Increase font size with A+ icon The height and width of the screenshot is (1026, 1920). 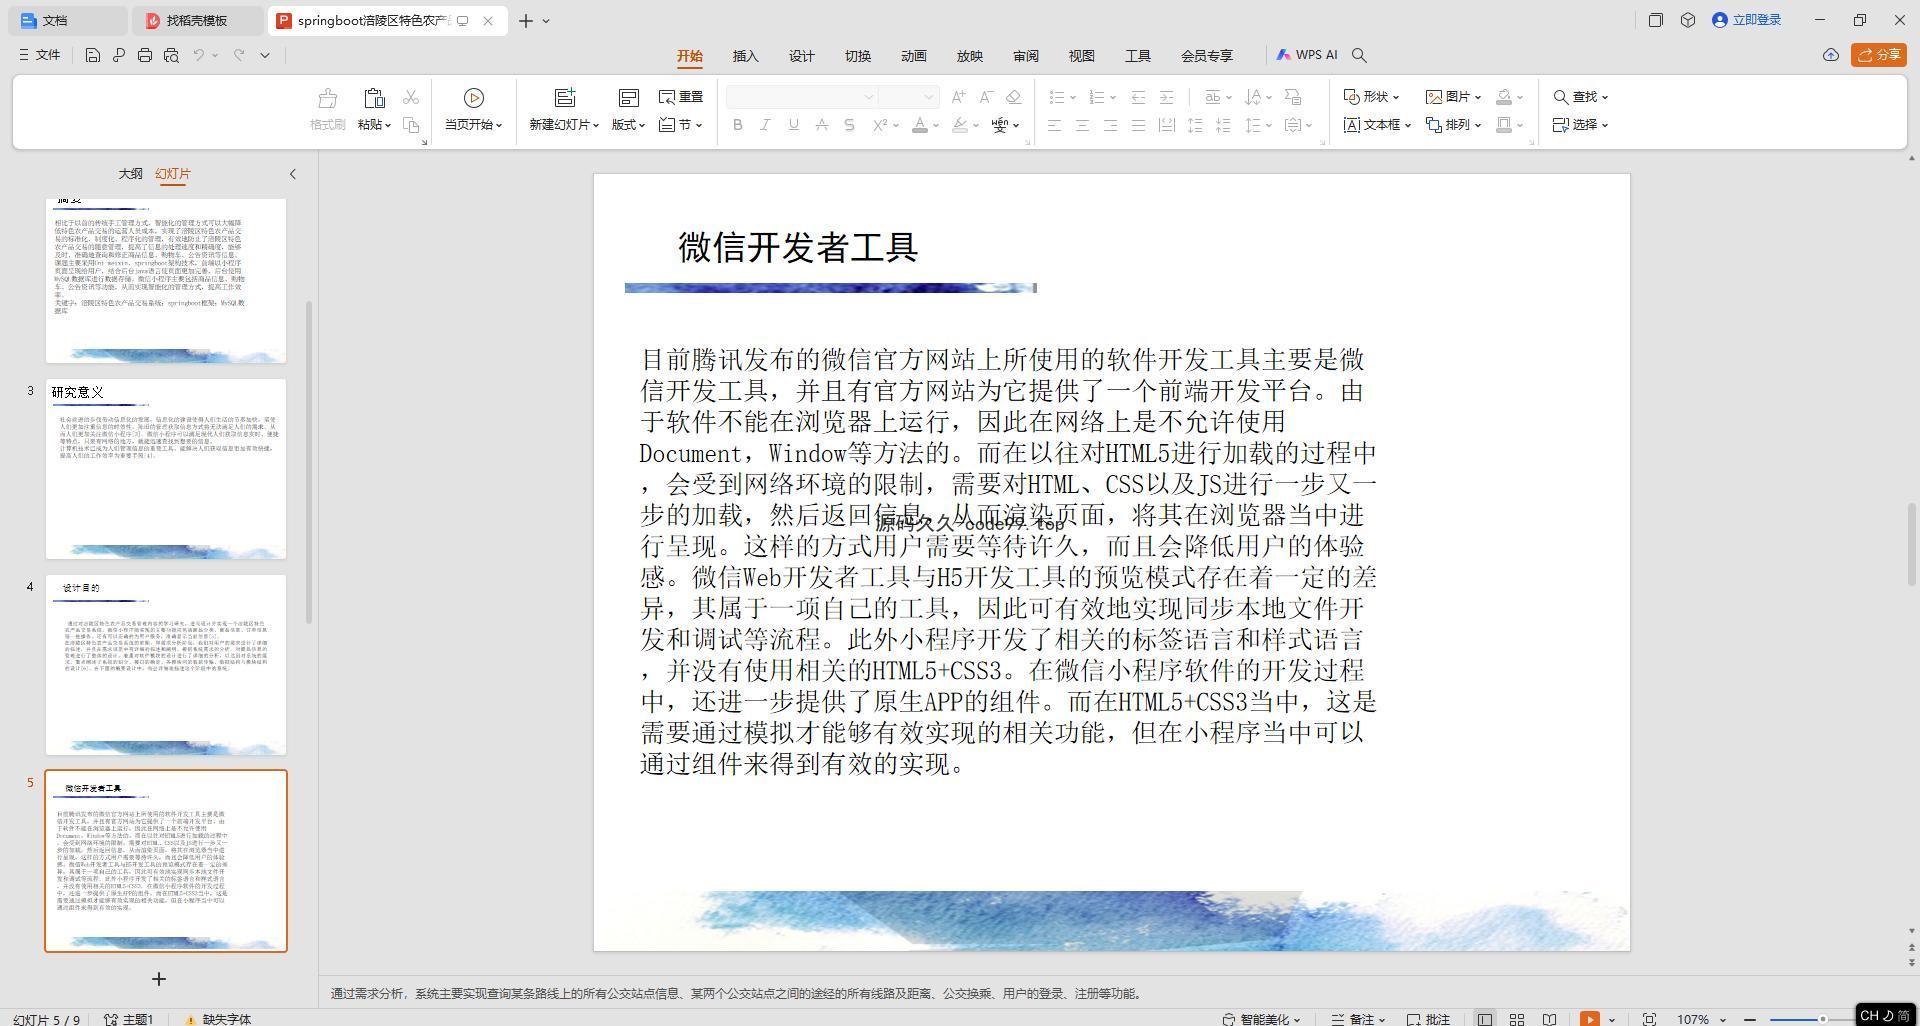coord(959,97)
